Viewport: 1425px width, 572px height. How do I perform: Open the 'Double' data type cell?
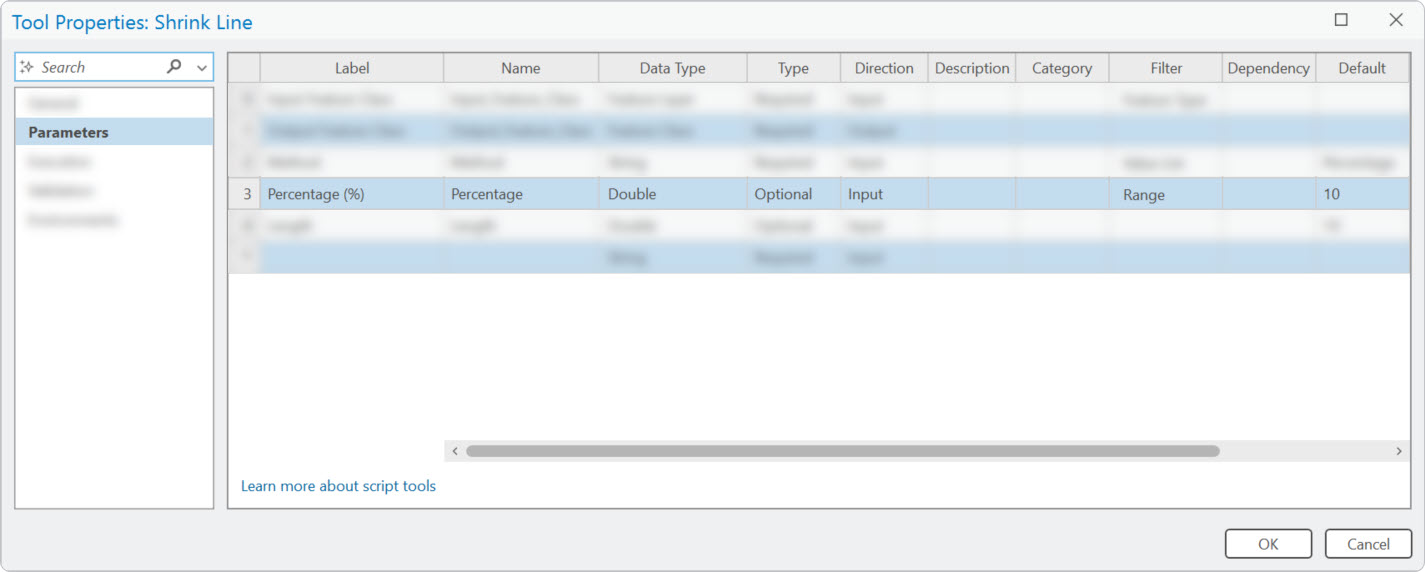673,194
